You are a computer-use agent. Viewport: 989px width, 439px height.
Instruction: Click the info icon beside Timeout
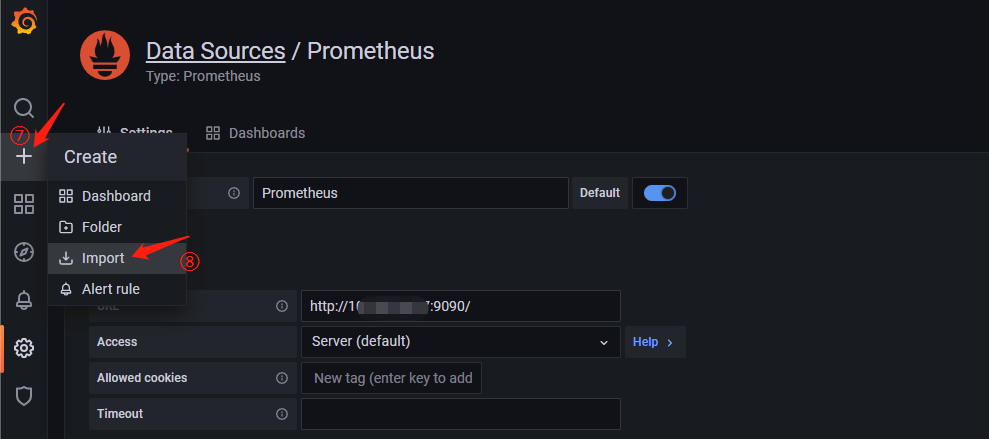[x=282, y=414]
